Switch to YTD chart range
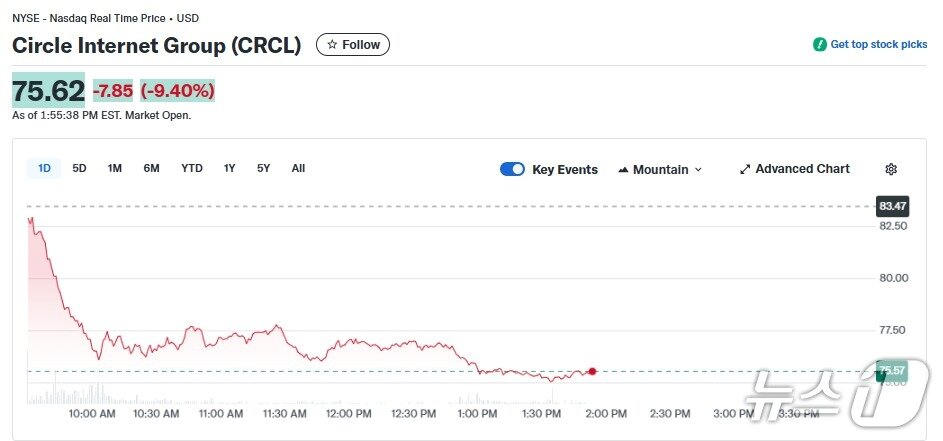Screen dimensions: 943x441 (192, 168)
